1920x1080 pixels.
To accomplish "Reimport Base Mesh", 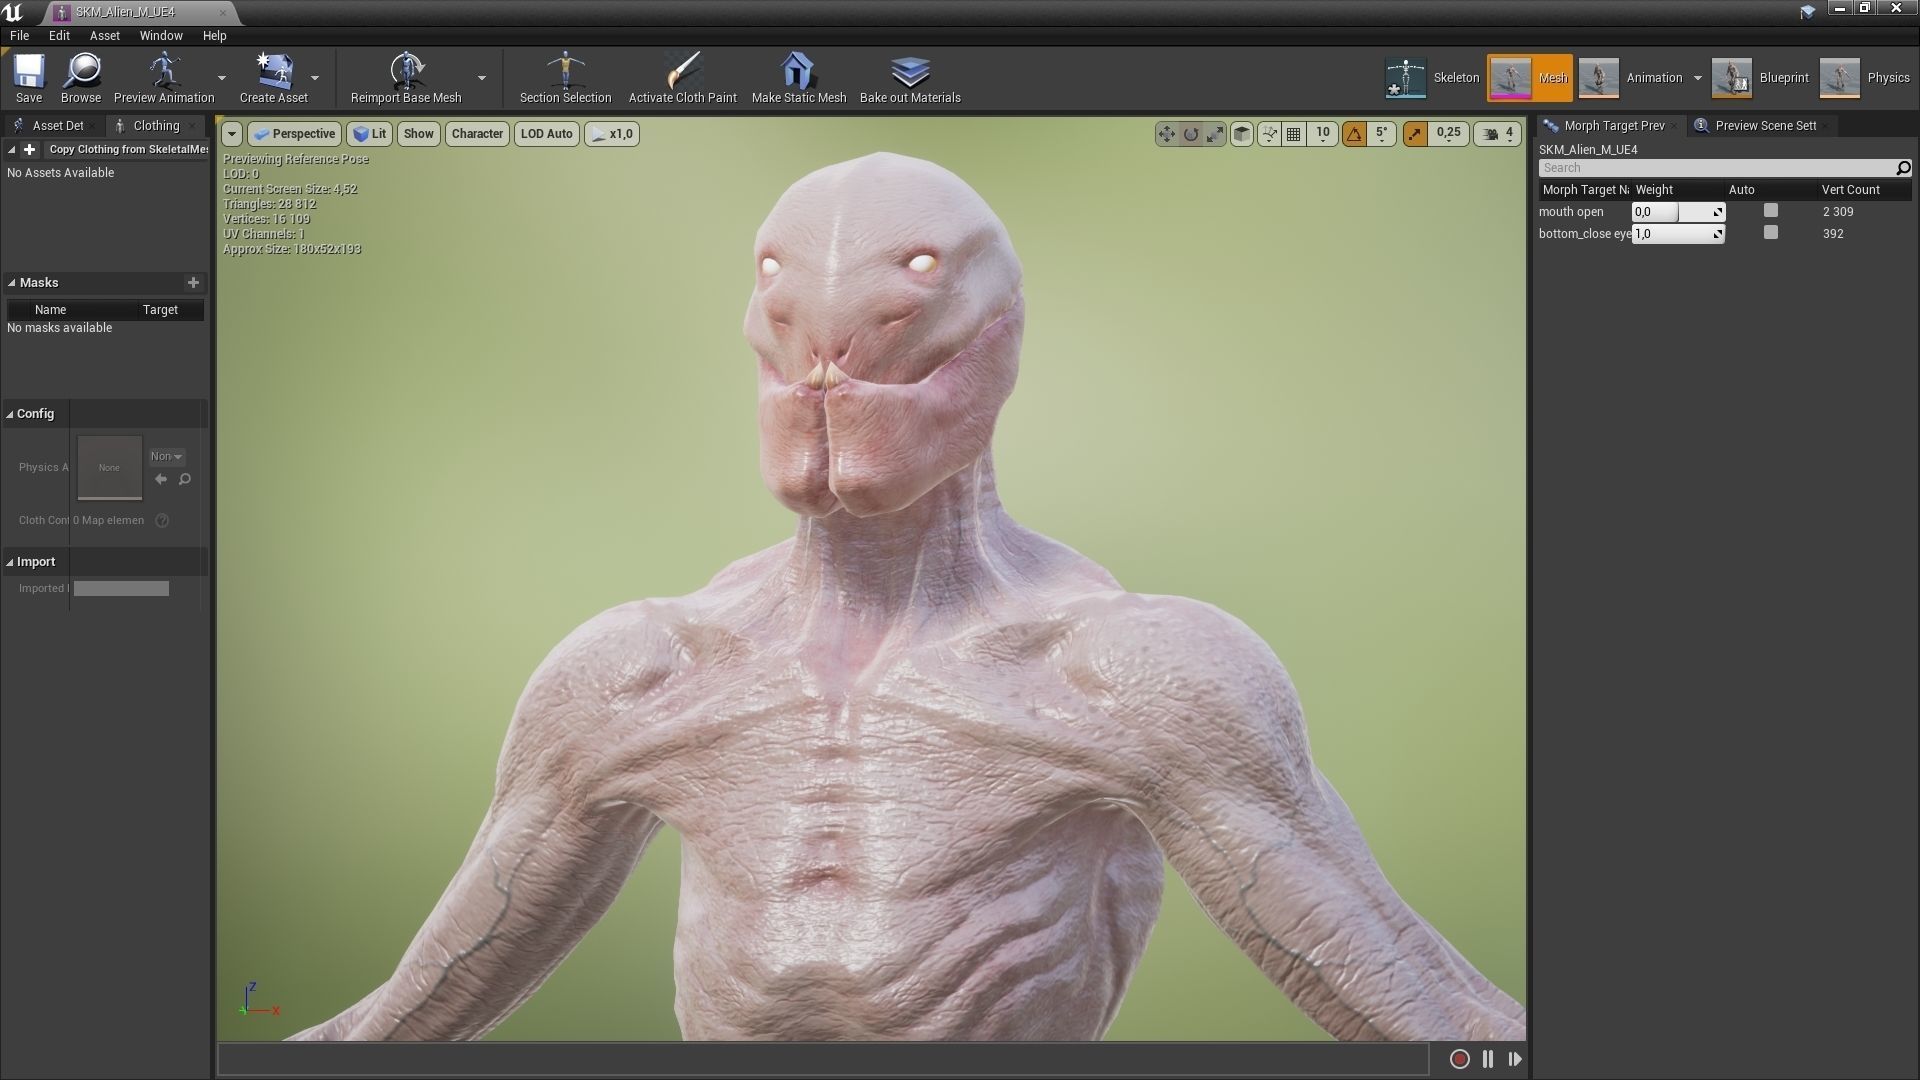I will pos(406,78).
